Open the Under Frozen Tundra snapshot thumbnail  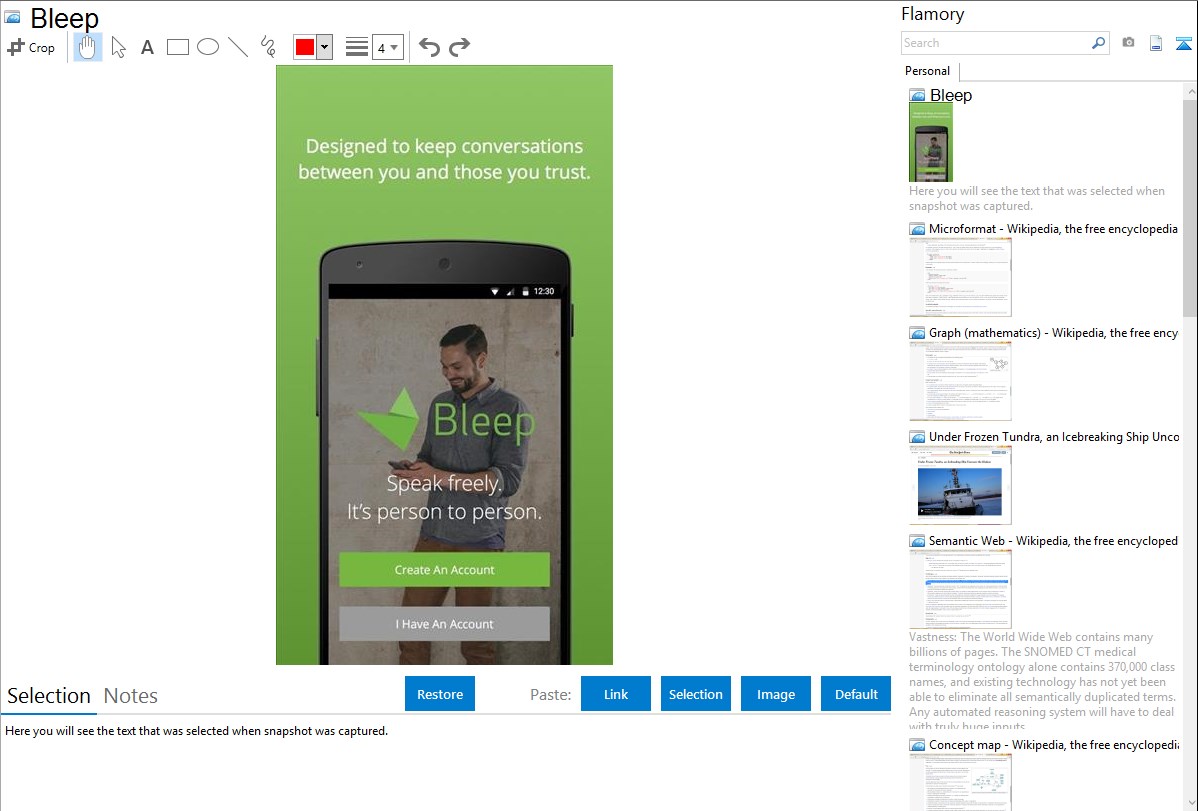(x=960, y=485)
